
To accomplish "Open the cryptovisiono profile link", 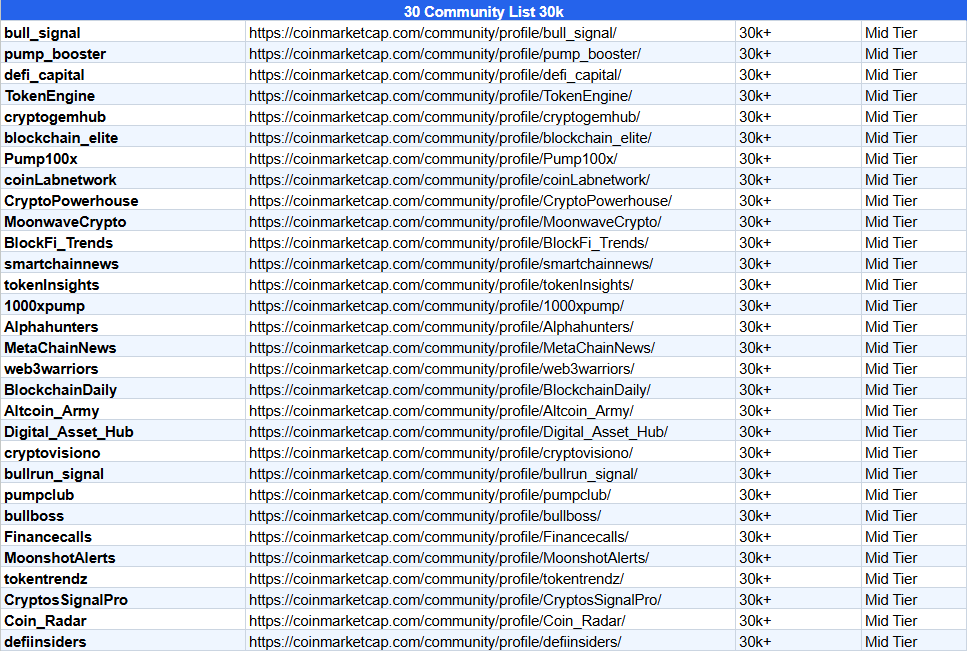I will click(441, 453).
